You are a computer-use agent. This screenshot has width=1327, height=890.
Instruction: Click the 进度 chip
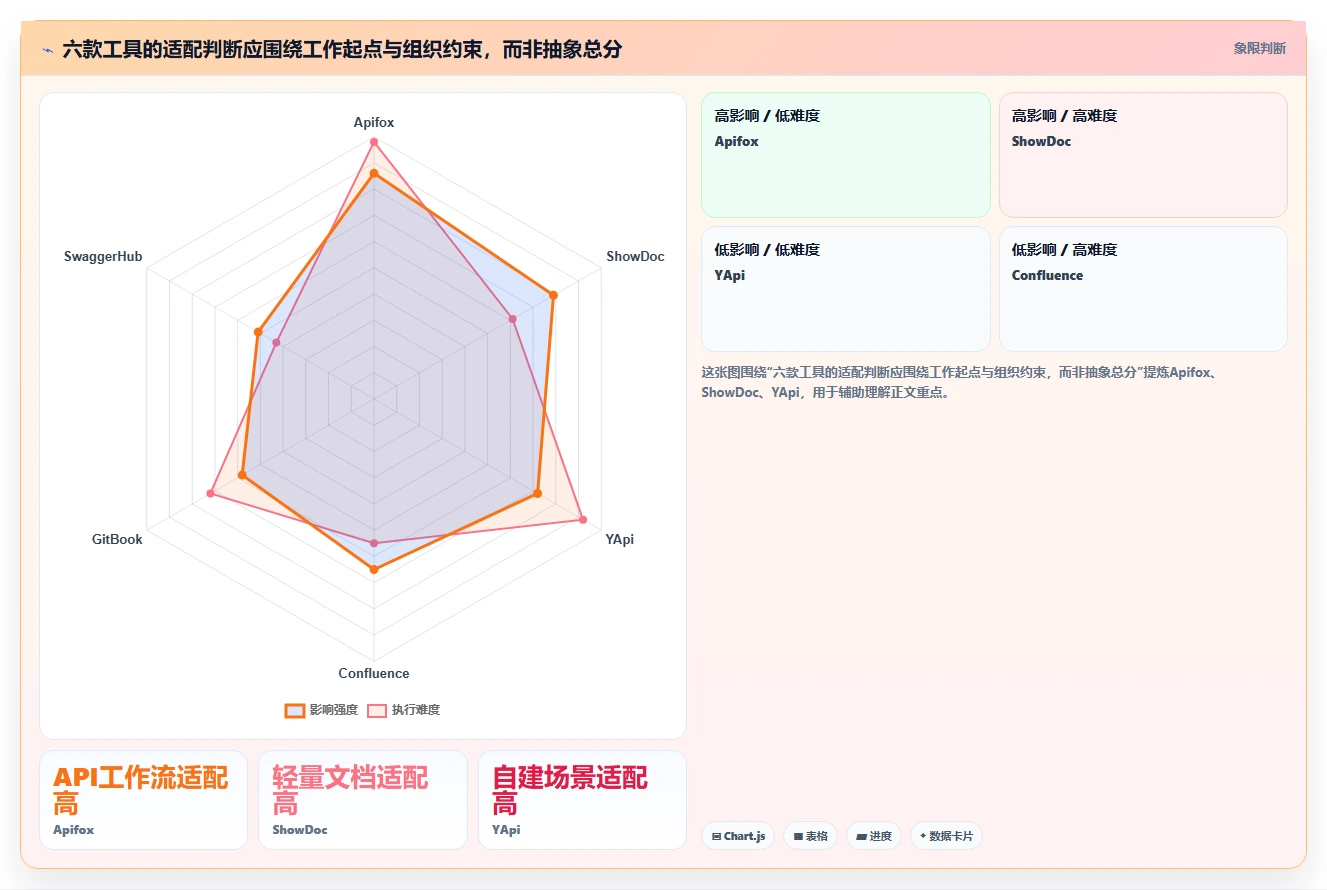click(874, 836)
